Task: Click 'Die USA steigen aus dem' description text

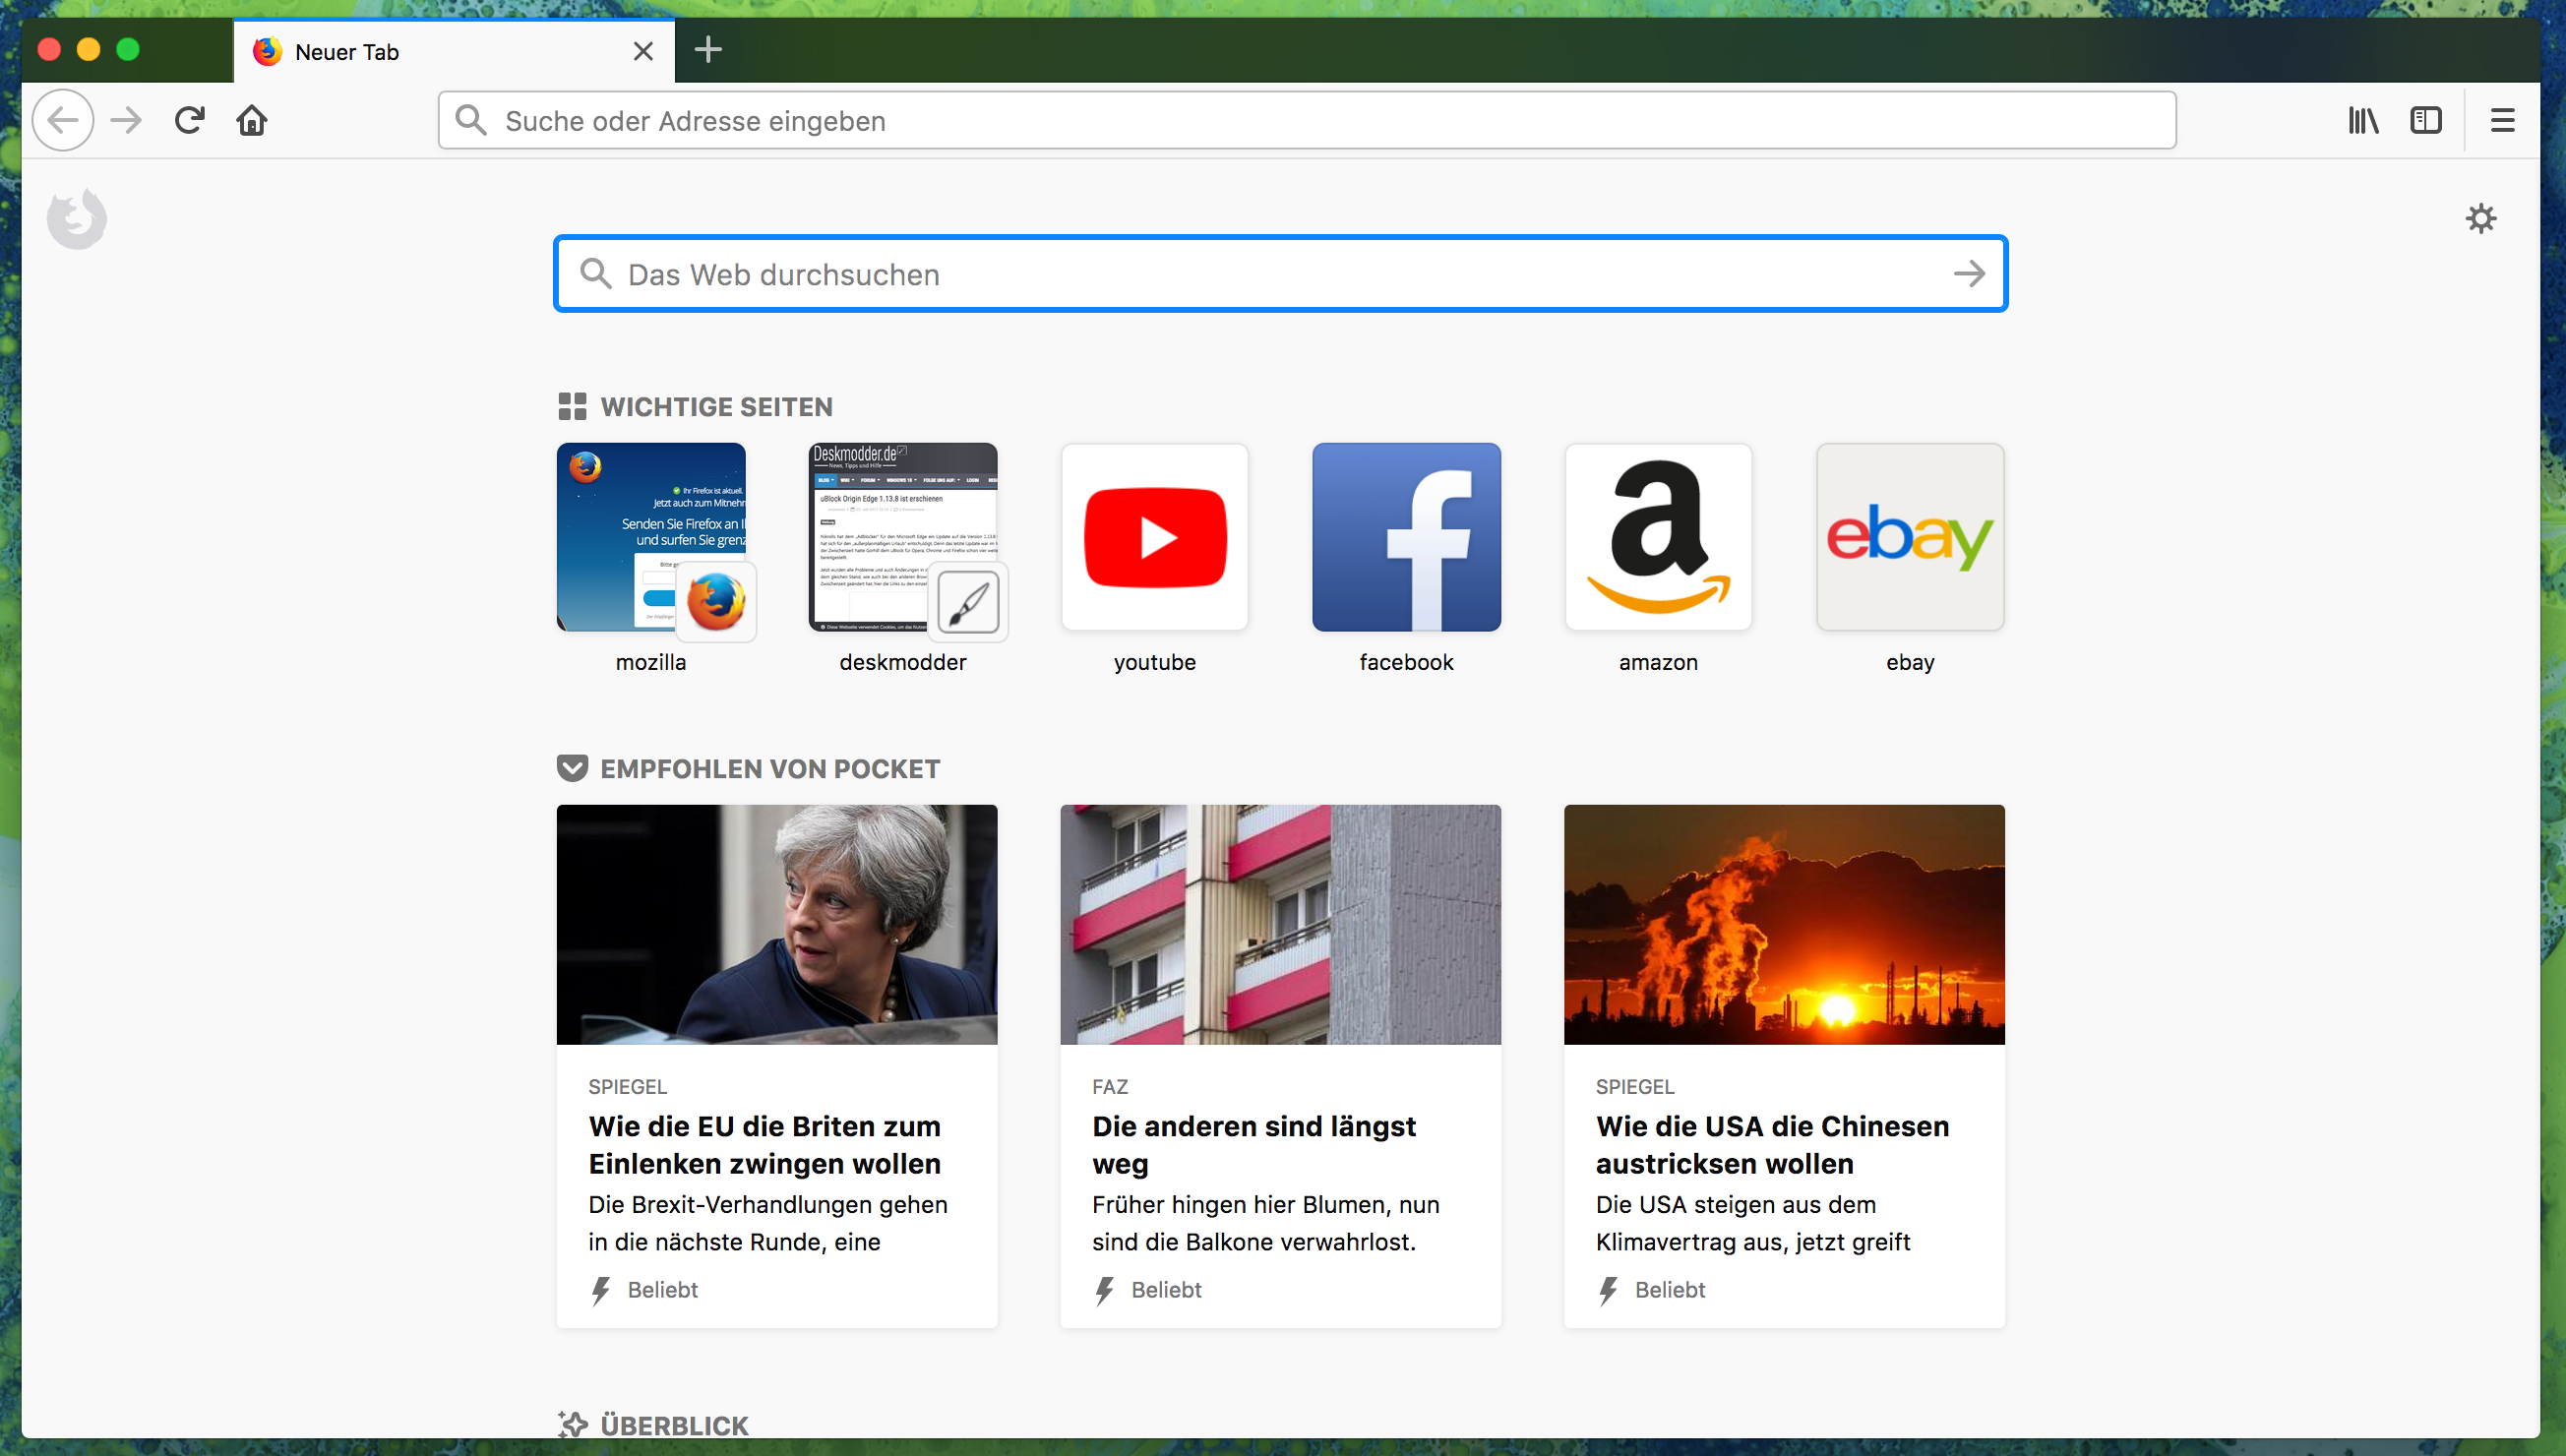Action: click(1736, 1205)
